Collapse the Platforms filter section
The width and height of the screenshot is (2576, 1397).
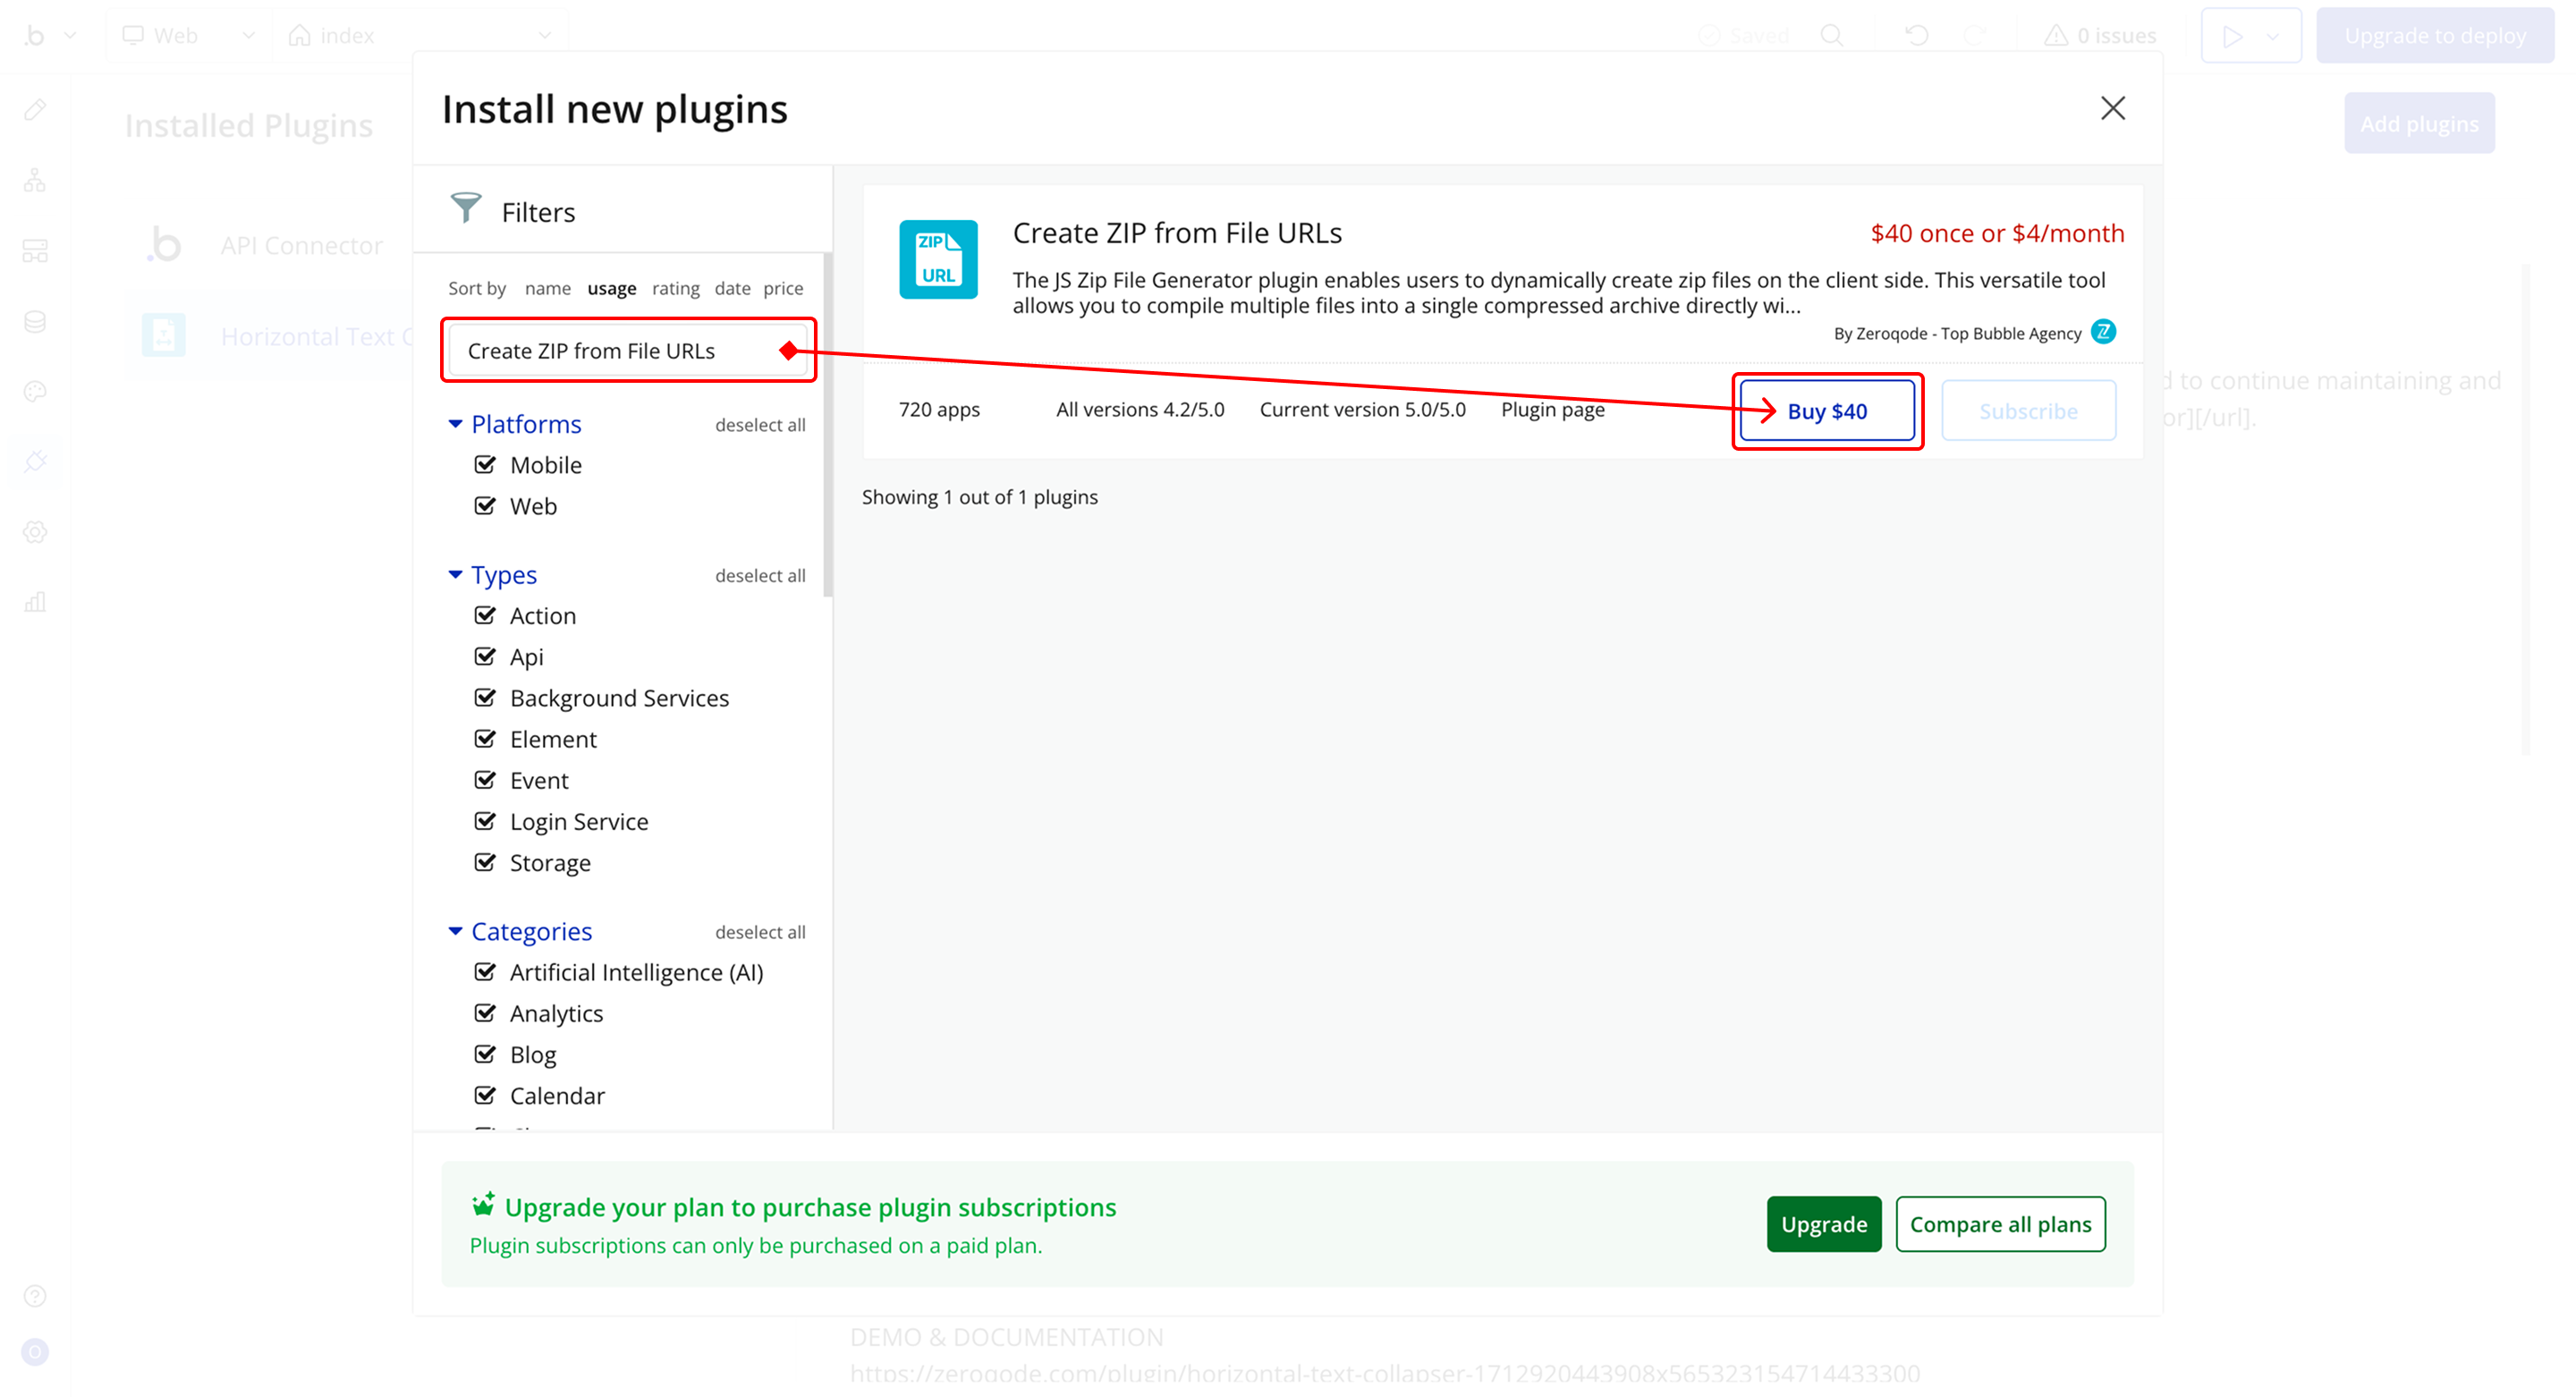pos(455,424)
